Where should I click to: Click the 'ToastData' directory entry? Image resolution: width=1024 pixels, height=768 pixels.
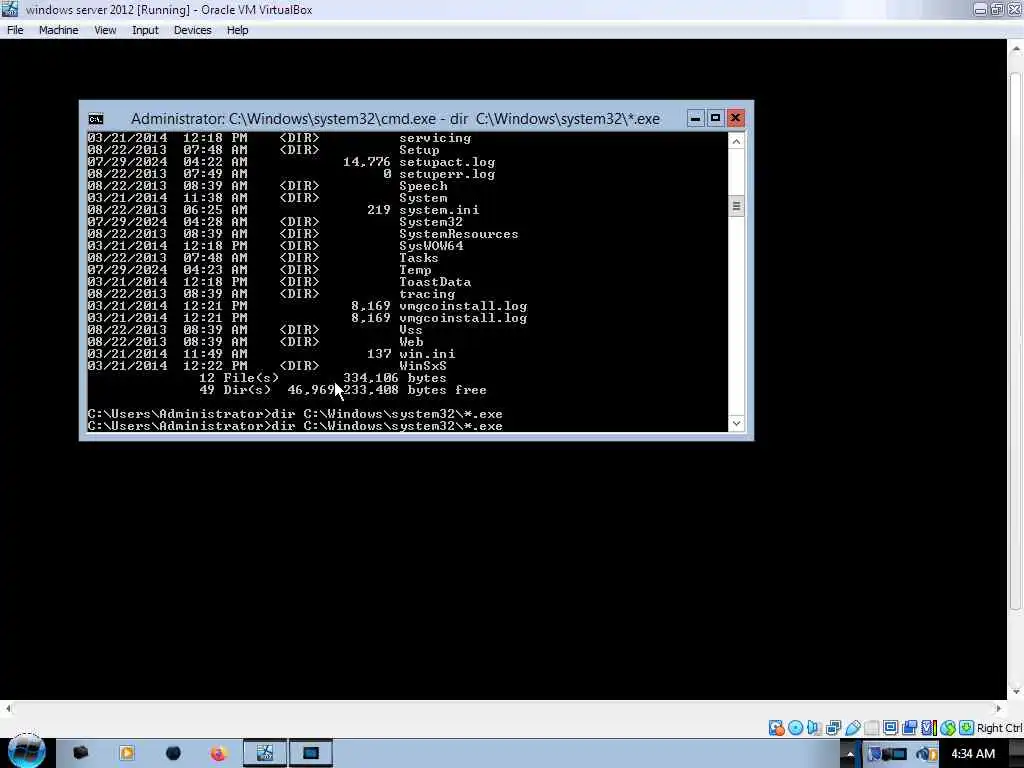pyautogui.click(x=435, y=281)
